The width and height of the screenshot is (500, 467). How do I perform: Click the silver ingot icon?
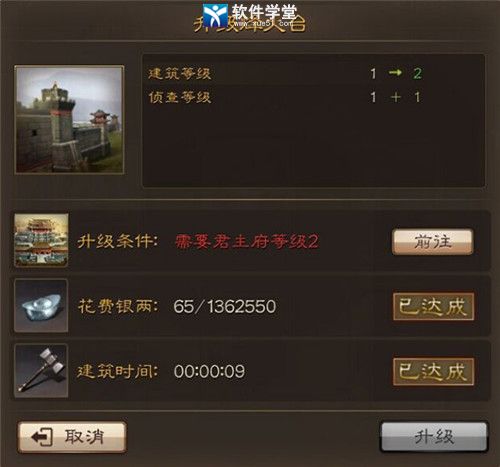tap(41, 305)
